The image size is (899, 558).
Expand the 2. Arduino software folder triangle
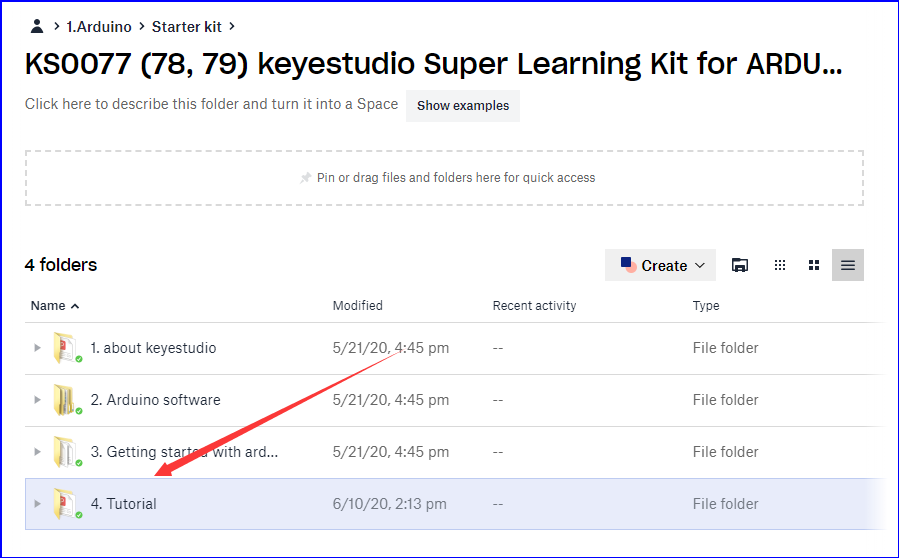(37, 399)
